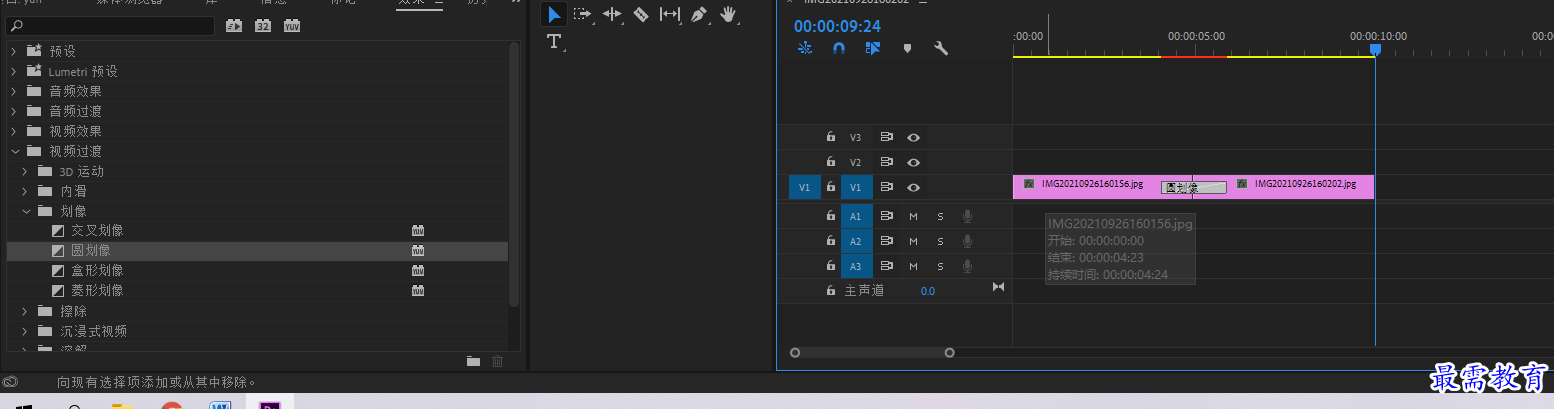
Task: Expand the 沉浸式视频 folder
Action: (x=26, y=331)
